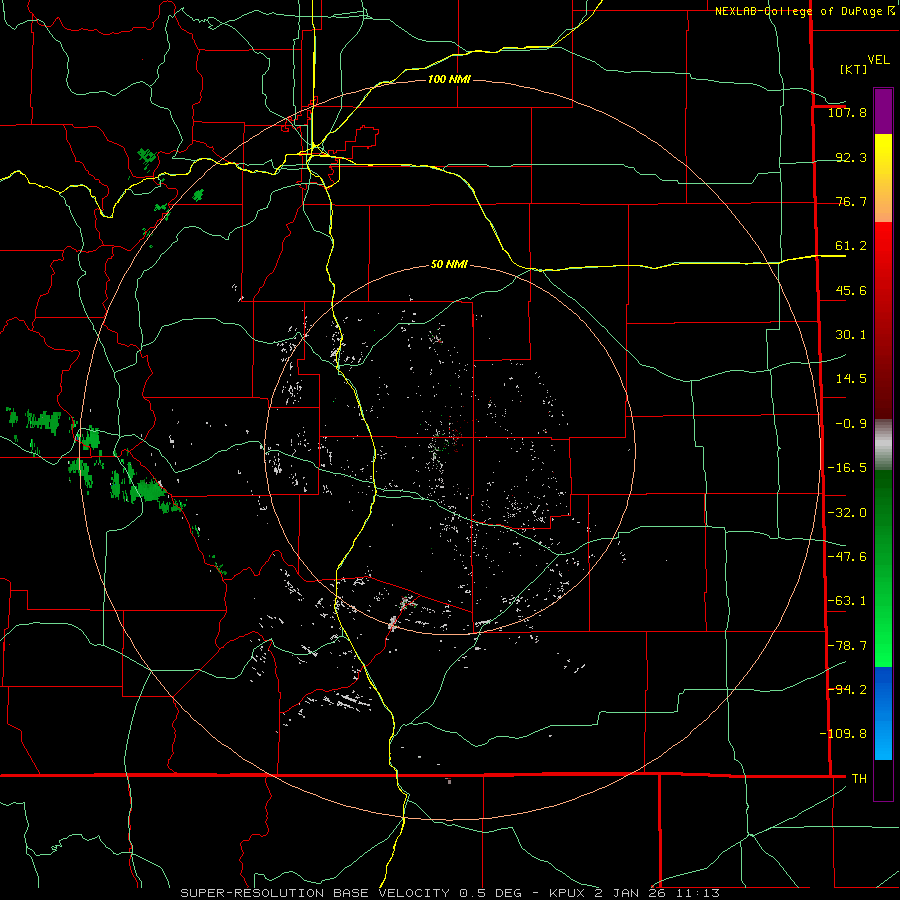
Task: Select the -0.9 legend value
Action: click(x=851, y=424)
